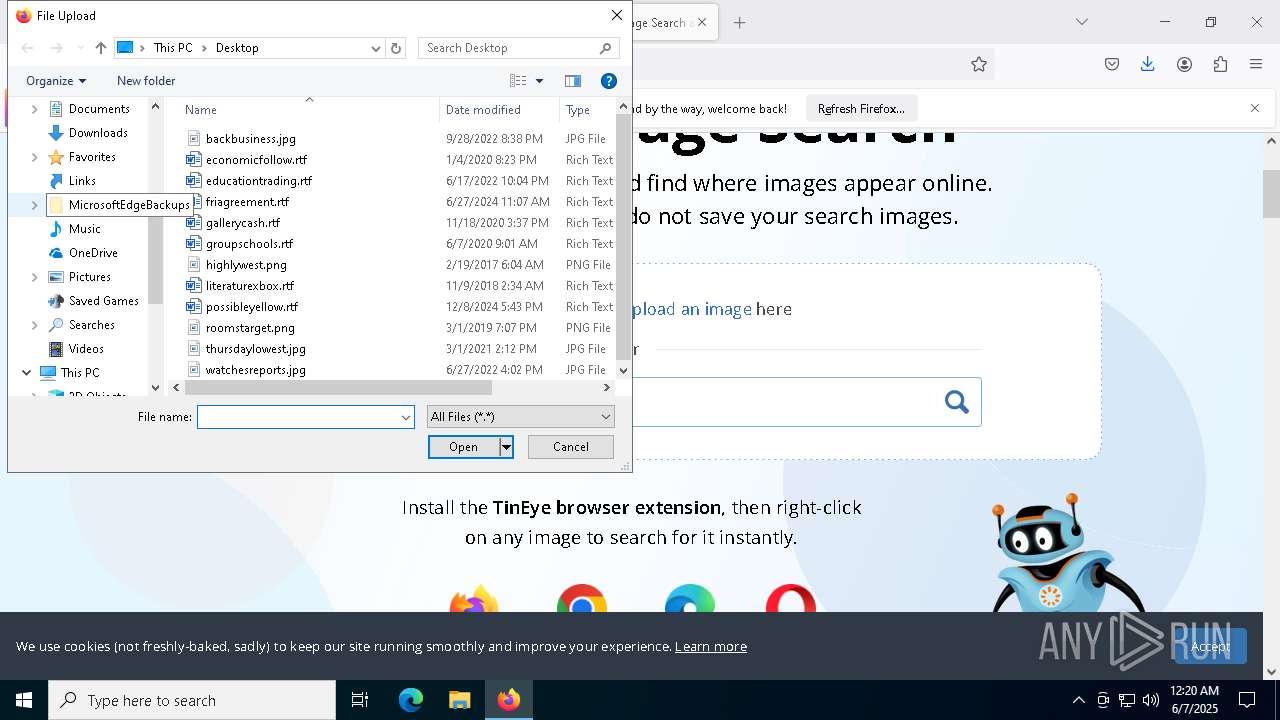Open Firefox Extensions icon

[1220, 64]
